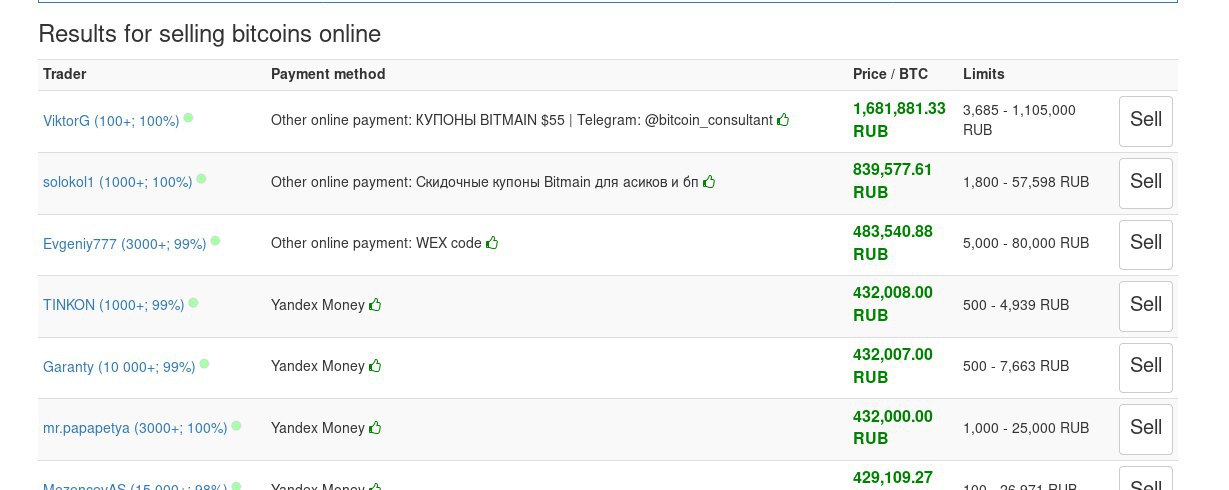Click price 483,540.88 RUB
Image resolution: width=1229 pixels, height=490 pixels.
[893, 243]
